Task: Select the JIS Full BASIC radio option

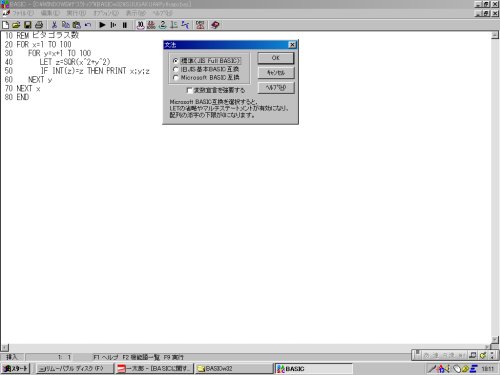Action: [175, 61]
